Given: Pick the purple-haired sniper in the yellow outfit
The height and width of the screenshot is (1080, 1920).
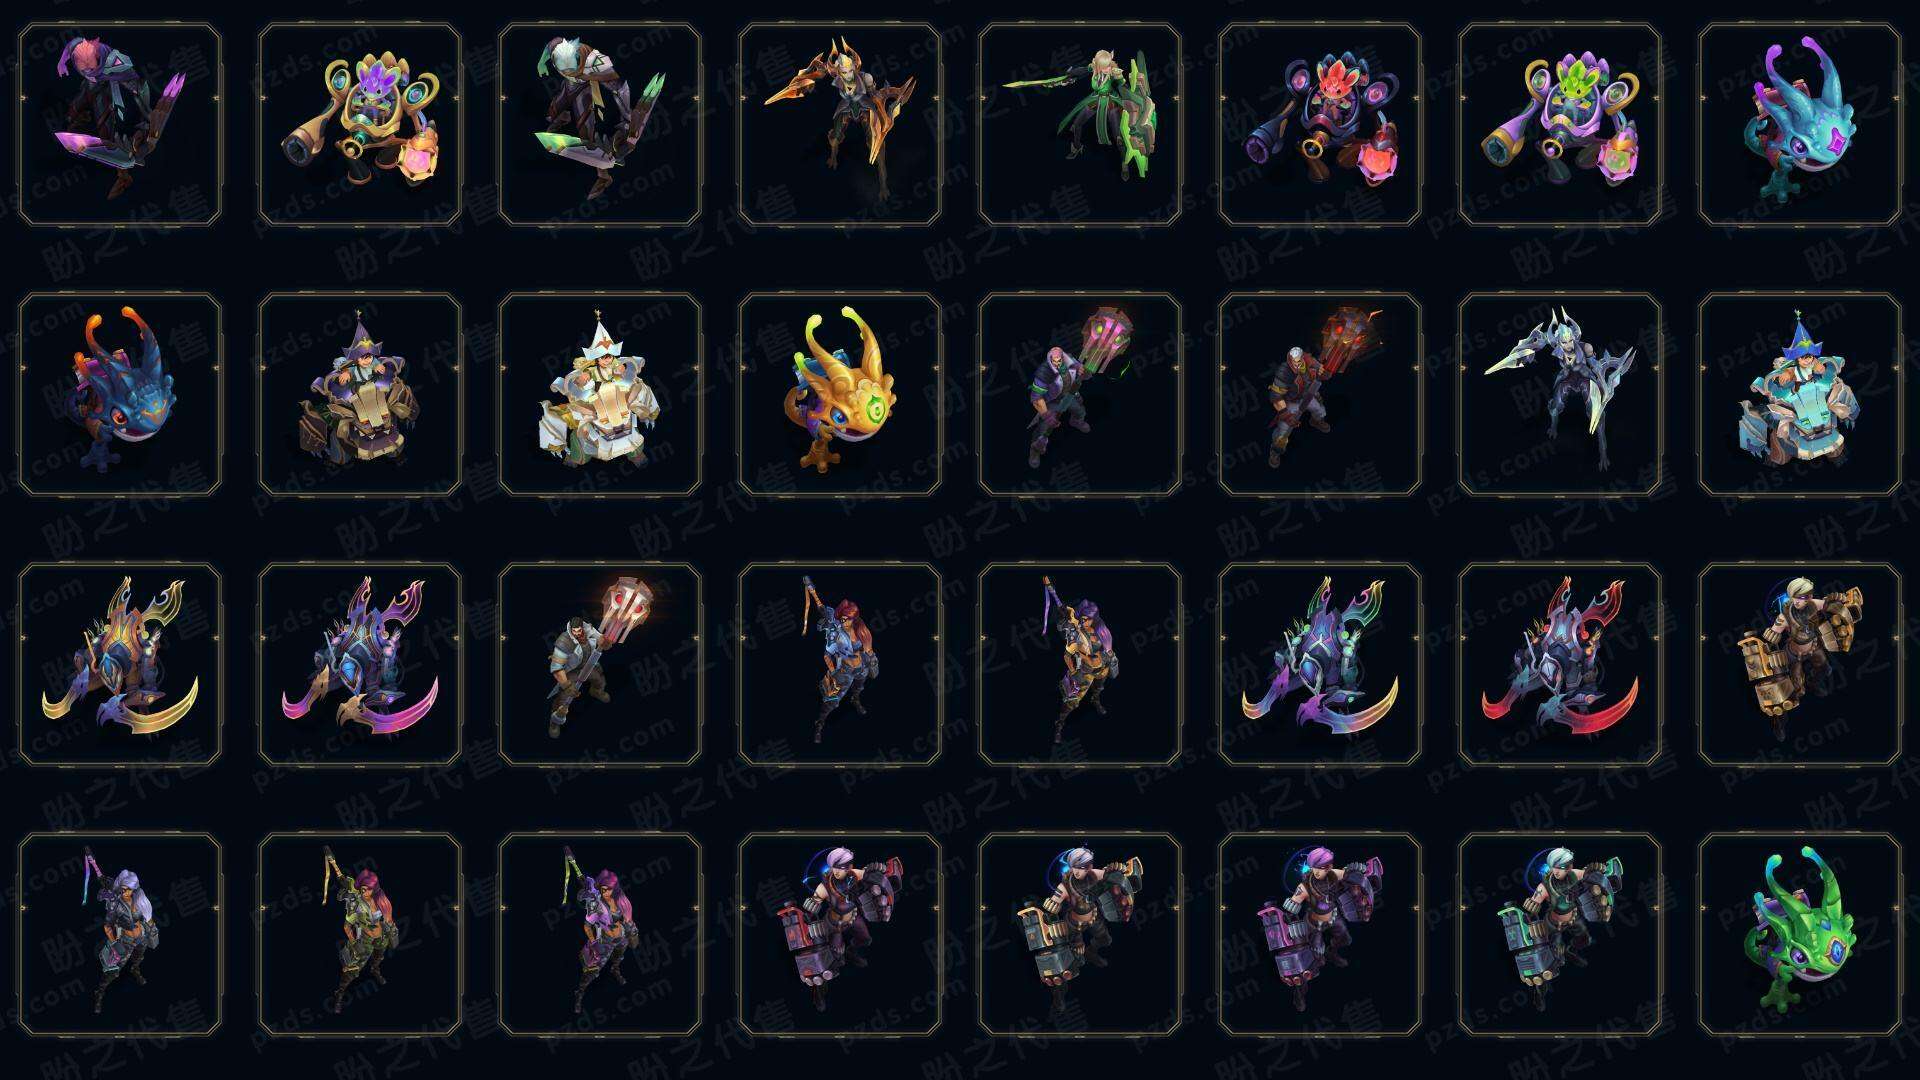Looking at the screenshot, I should point(1080,664).
